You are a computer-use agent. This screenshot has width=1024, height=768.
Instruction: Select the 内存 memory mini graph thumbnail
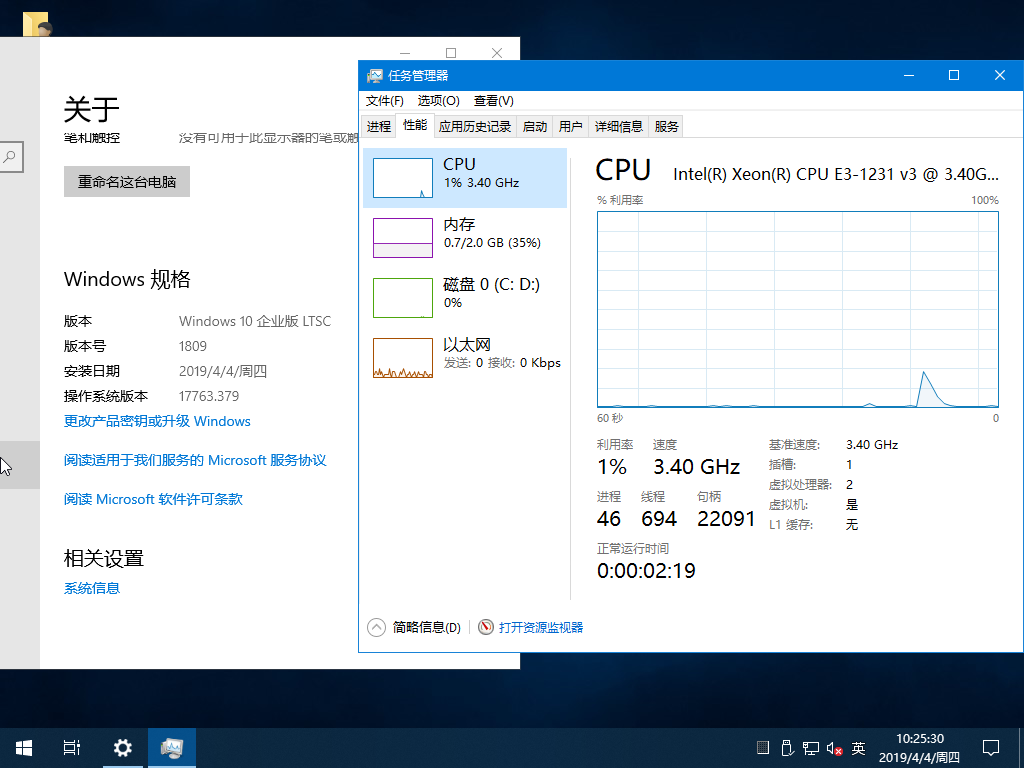click(x=402, y=238)
